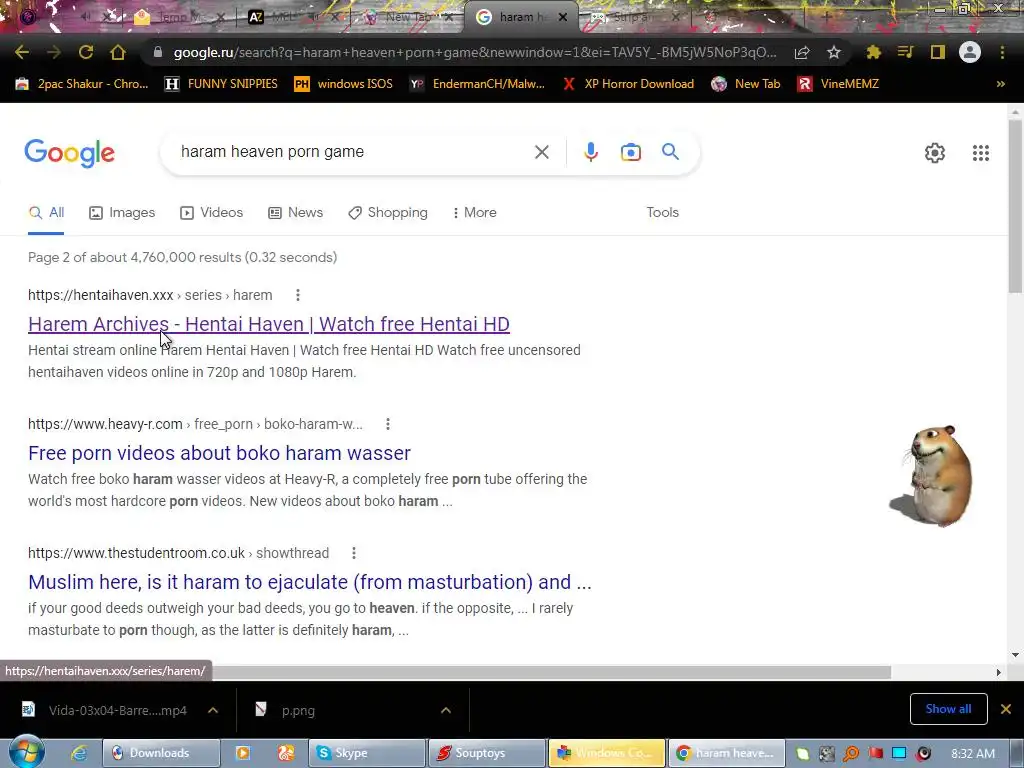Open the Windows Start orb
Screen dimensions: 1024x768
pos(26,753)
